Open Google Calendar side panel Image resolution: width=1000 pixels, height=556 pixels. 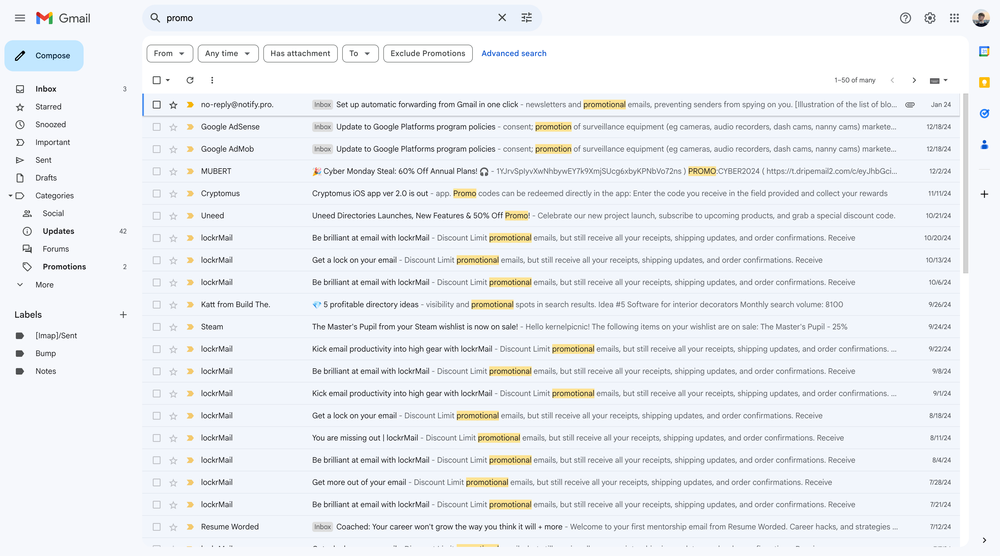(984, 51)
